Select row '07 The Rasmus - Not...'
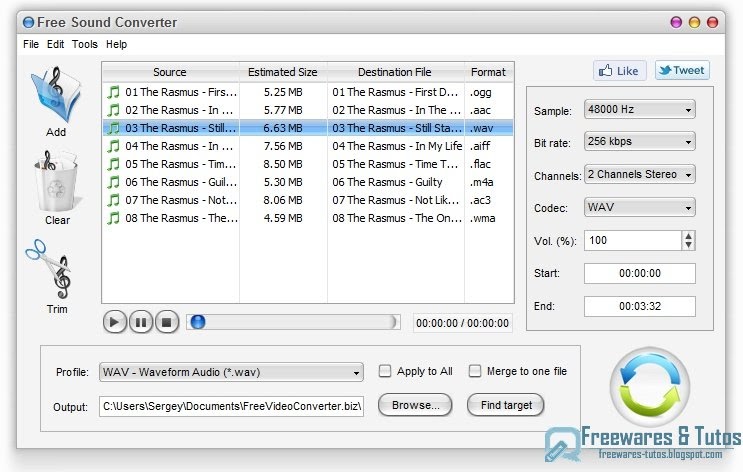This screenshot has width=743, height=472. [308, 200]
